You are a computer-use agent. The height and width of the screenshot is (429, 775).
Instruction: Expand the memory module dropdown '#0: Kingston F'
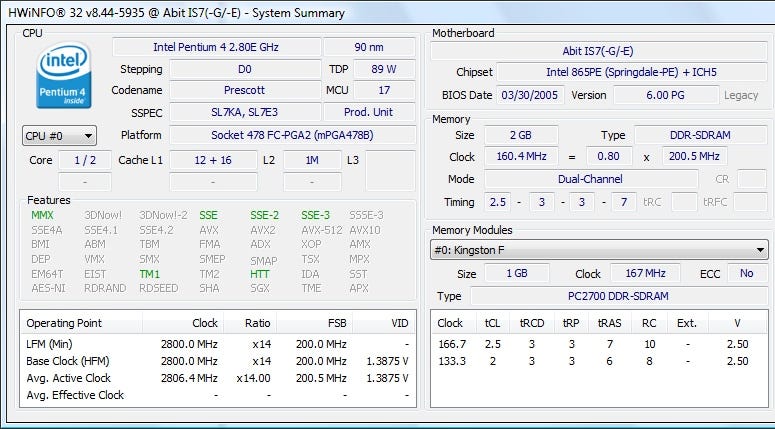coord(599,250)
